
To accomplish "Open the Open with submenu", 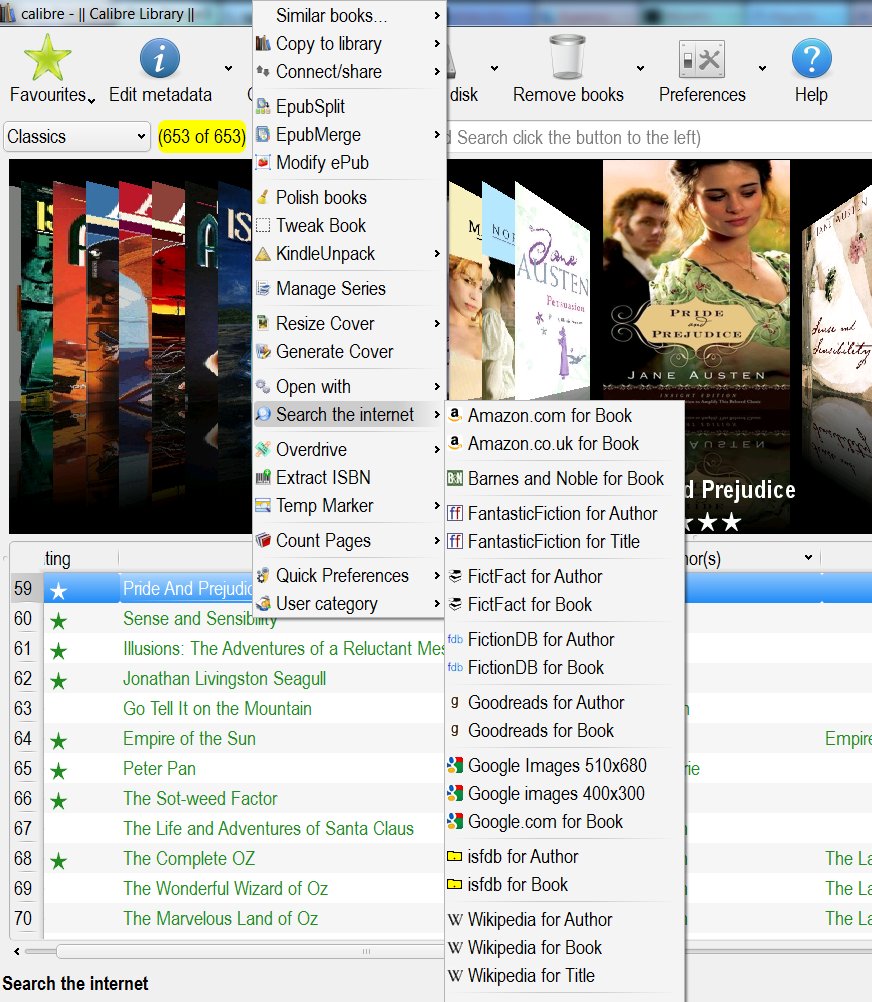I will coord(349,387).
